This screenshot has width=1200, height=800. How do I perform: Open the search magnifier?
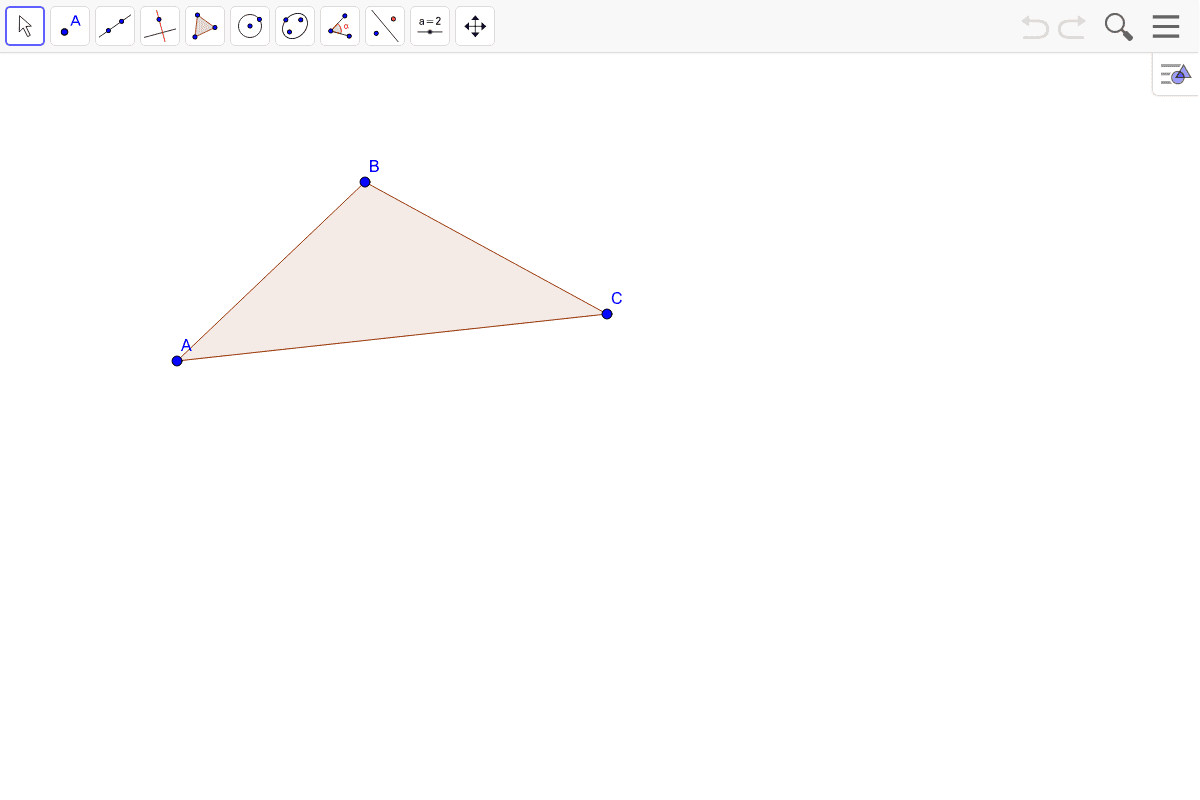point(1119,27)
